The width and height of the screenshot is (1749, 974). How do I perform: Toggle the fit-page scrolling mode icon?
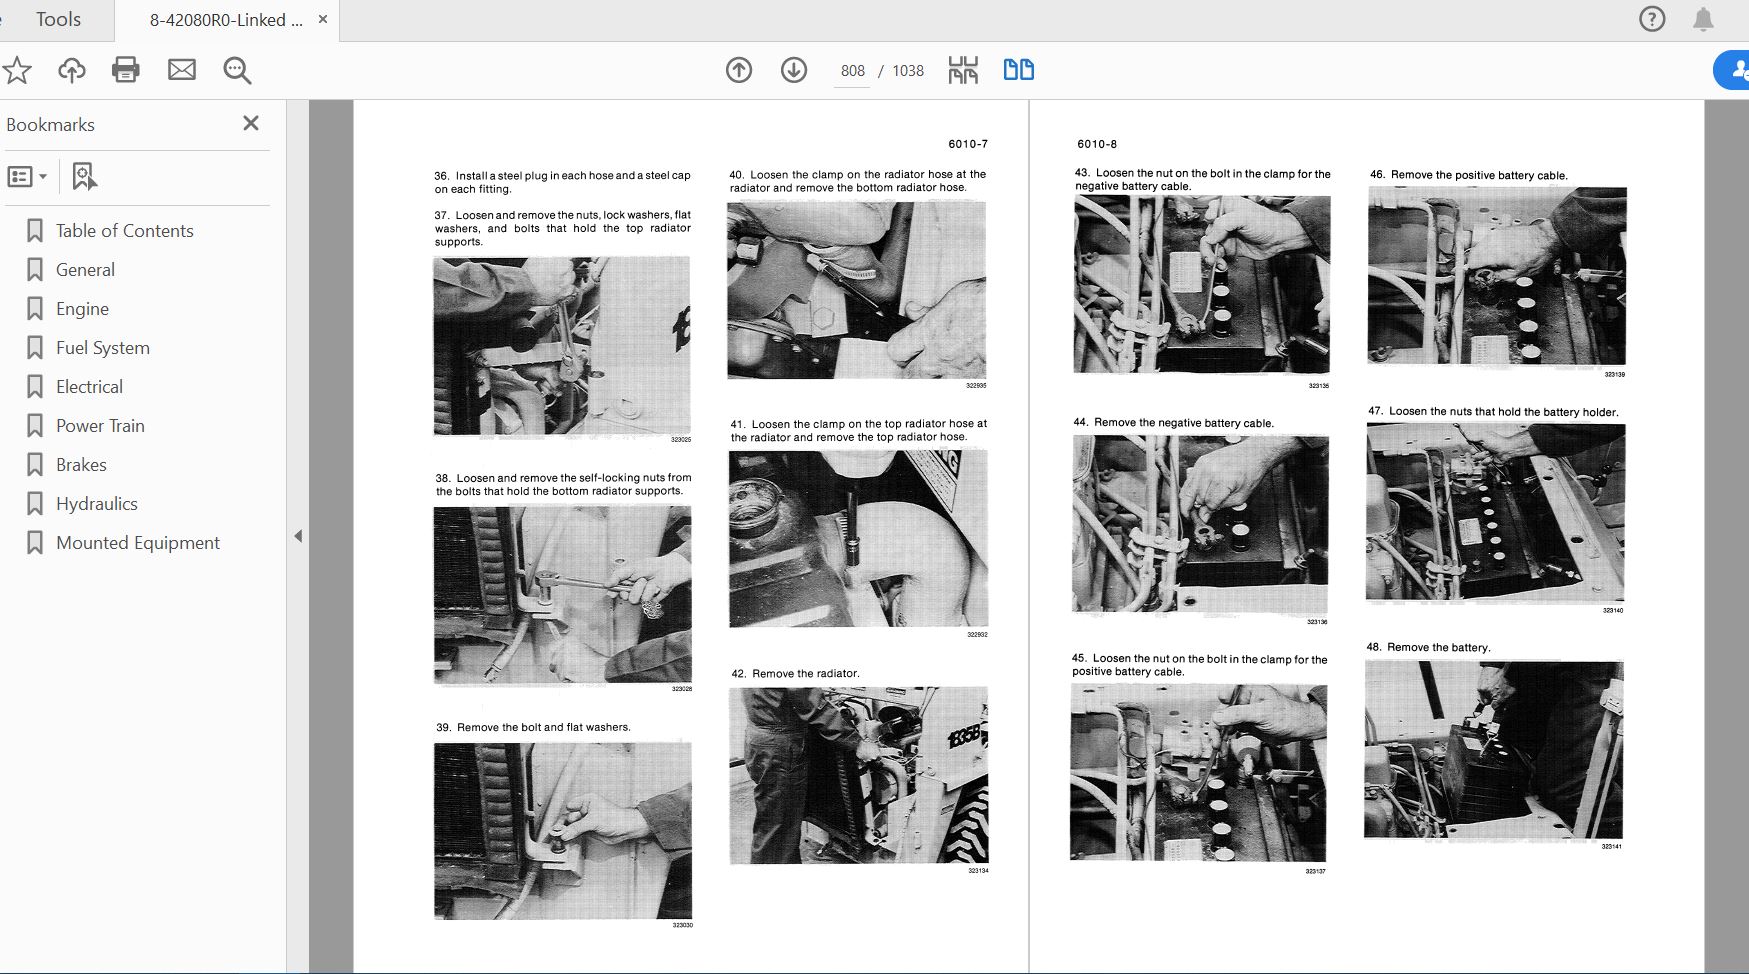[963, 70]
